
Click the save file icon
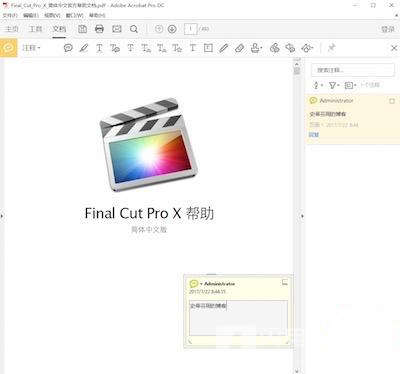[x=82, y=29]
